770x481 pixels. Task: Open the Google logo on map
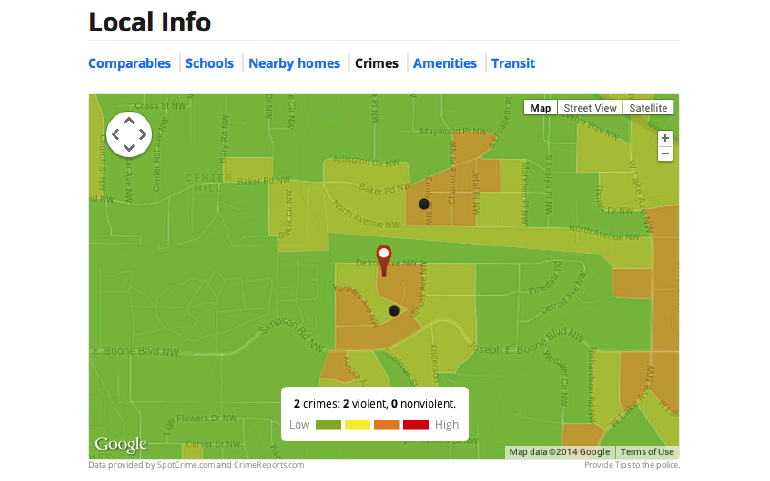[x=120, y=445]
